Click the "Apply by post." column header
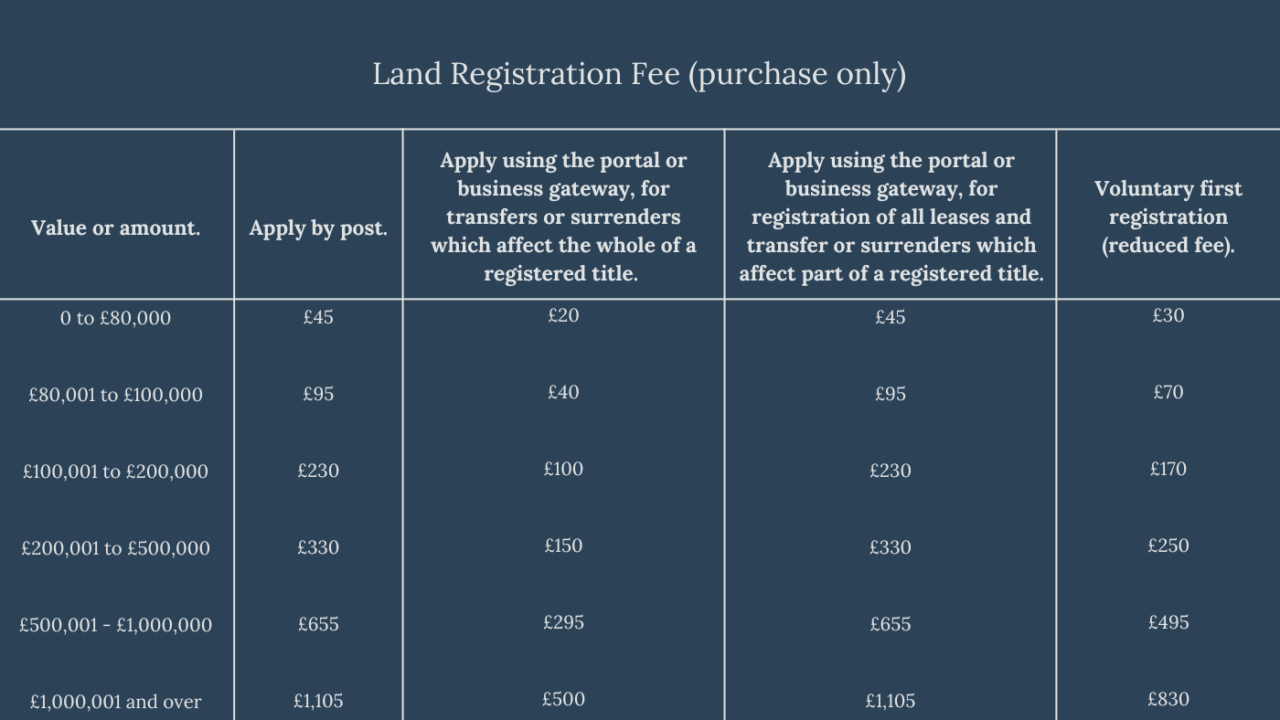The image size is (1280, 720). (318, 228)
